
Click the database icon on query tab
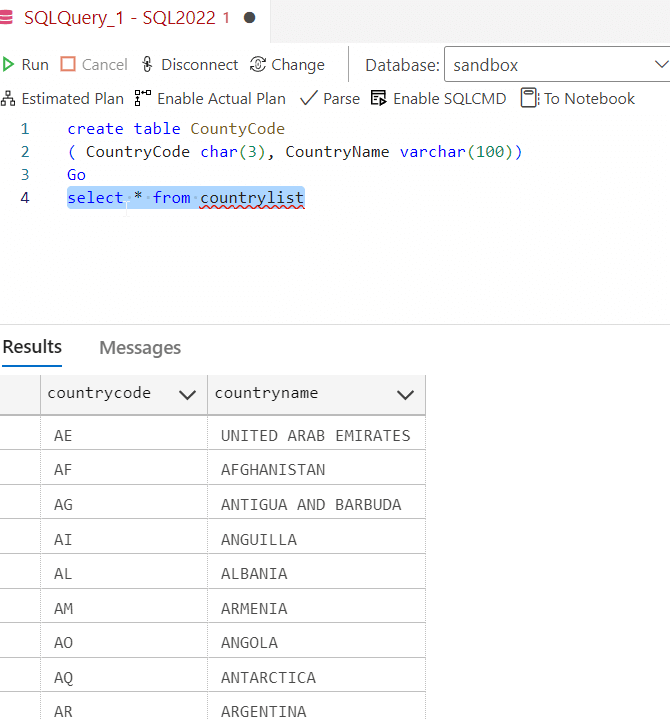point(6,18)
